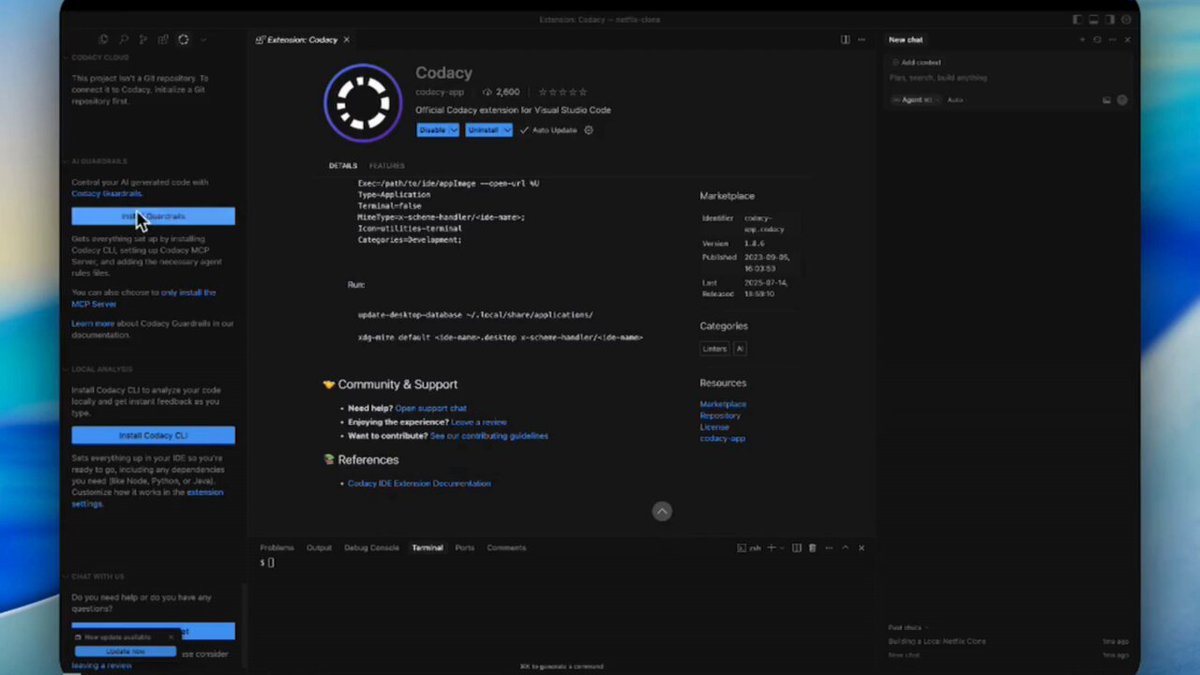
Task: Split the terminal with split icon
Action: [797, 548]
